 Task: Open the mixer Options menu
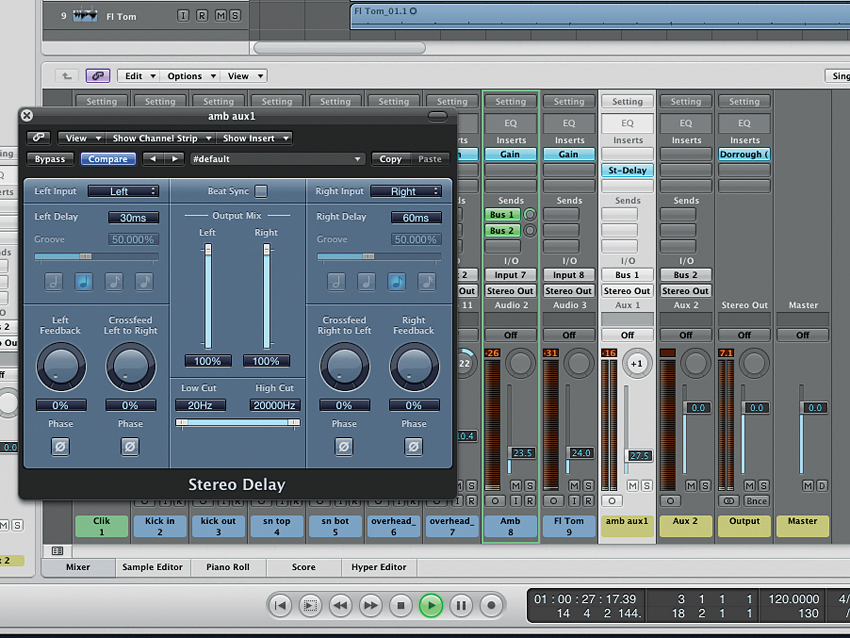click(190, 76)
